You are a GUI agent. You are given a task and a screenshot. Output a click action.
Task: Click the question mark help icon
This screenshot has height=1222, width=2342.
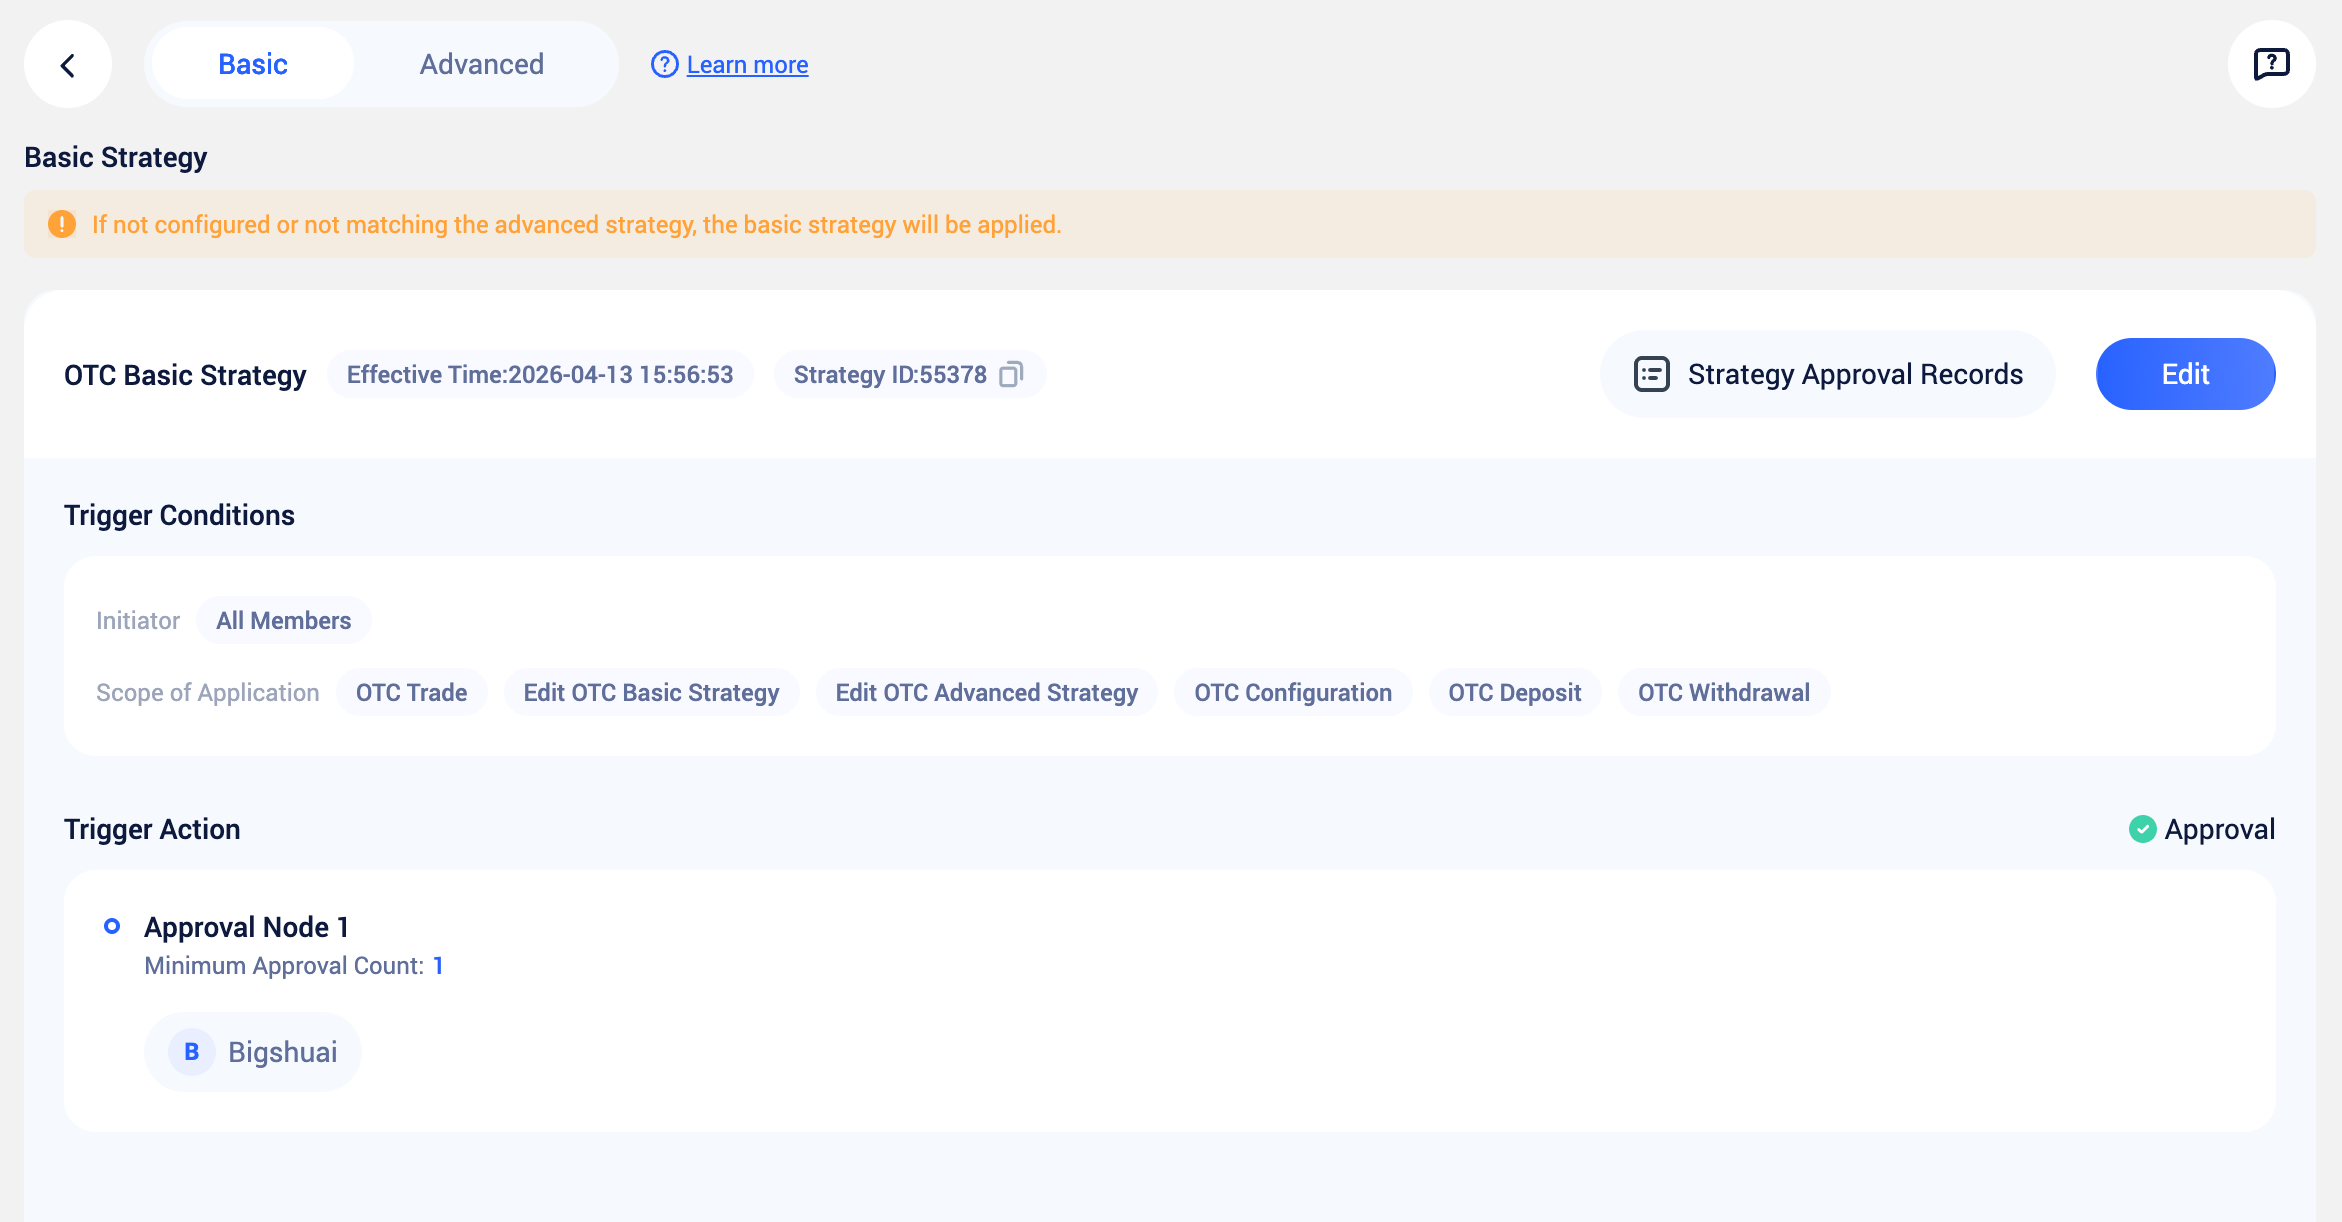[x=664, y=64]
